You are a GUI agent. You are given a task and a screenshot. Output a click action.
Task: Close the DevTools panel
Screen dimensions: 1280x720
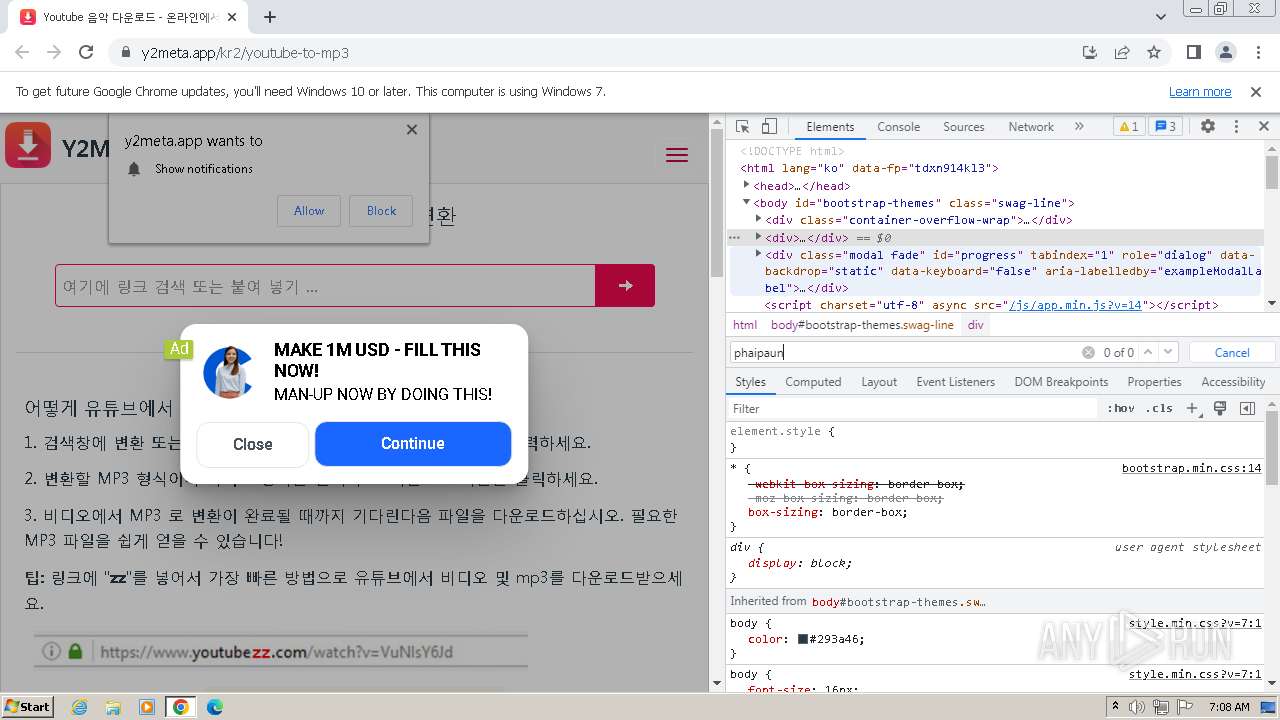(x=1264, y=127)
